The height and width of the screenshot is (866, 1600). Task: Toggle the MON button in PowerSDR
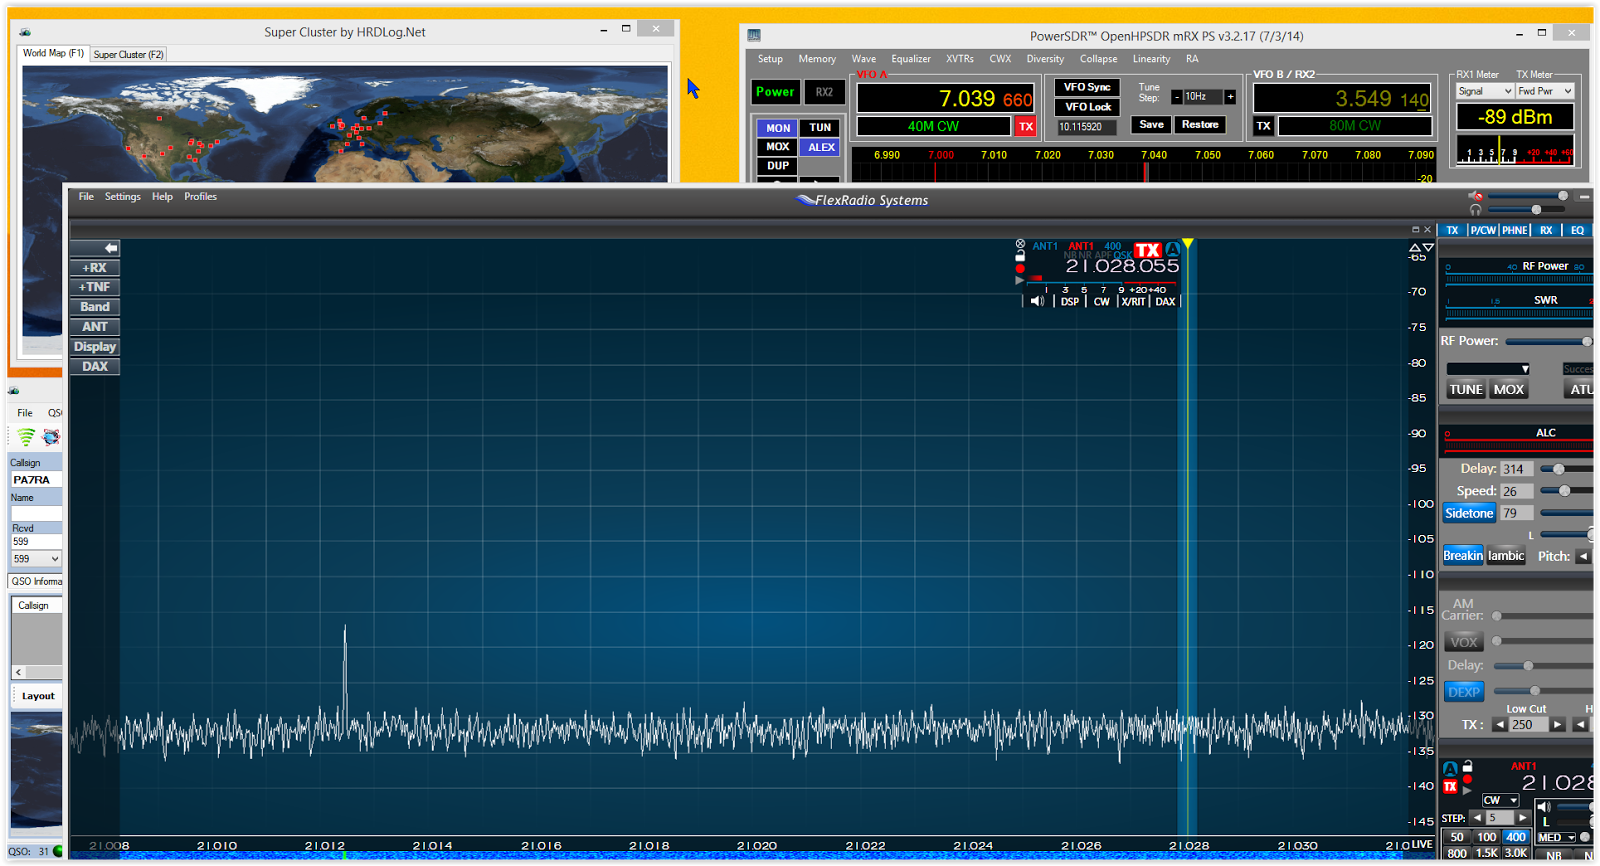pos(778,128)
